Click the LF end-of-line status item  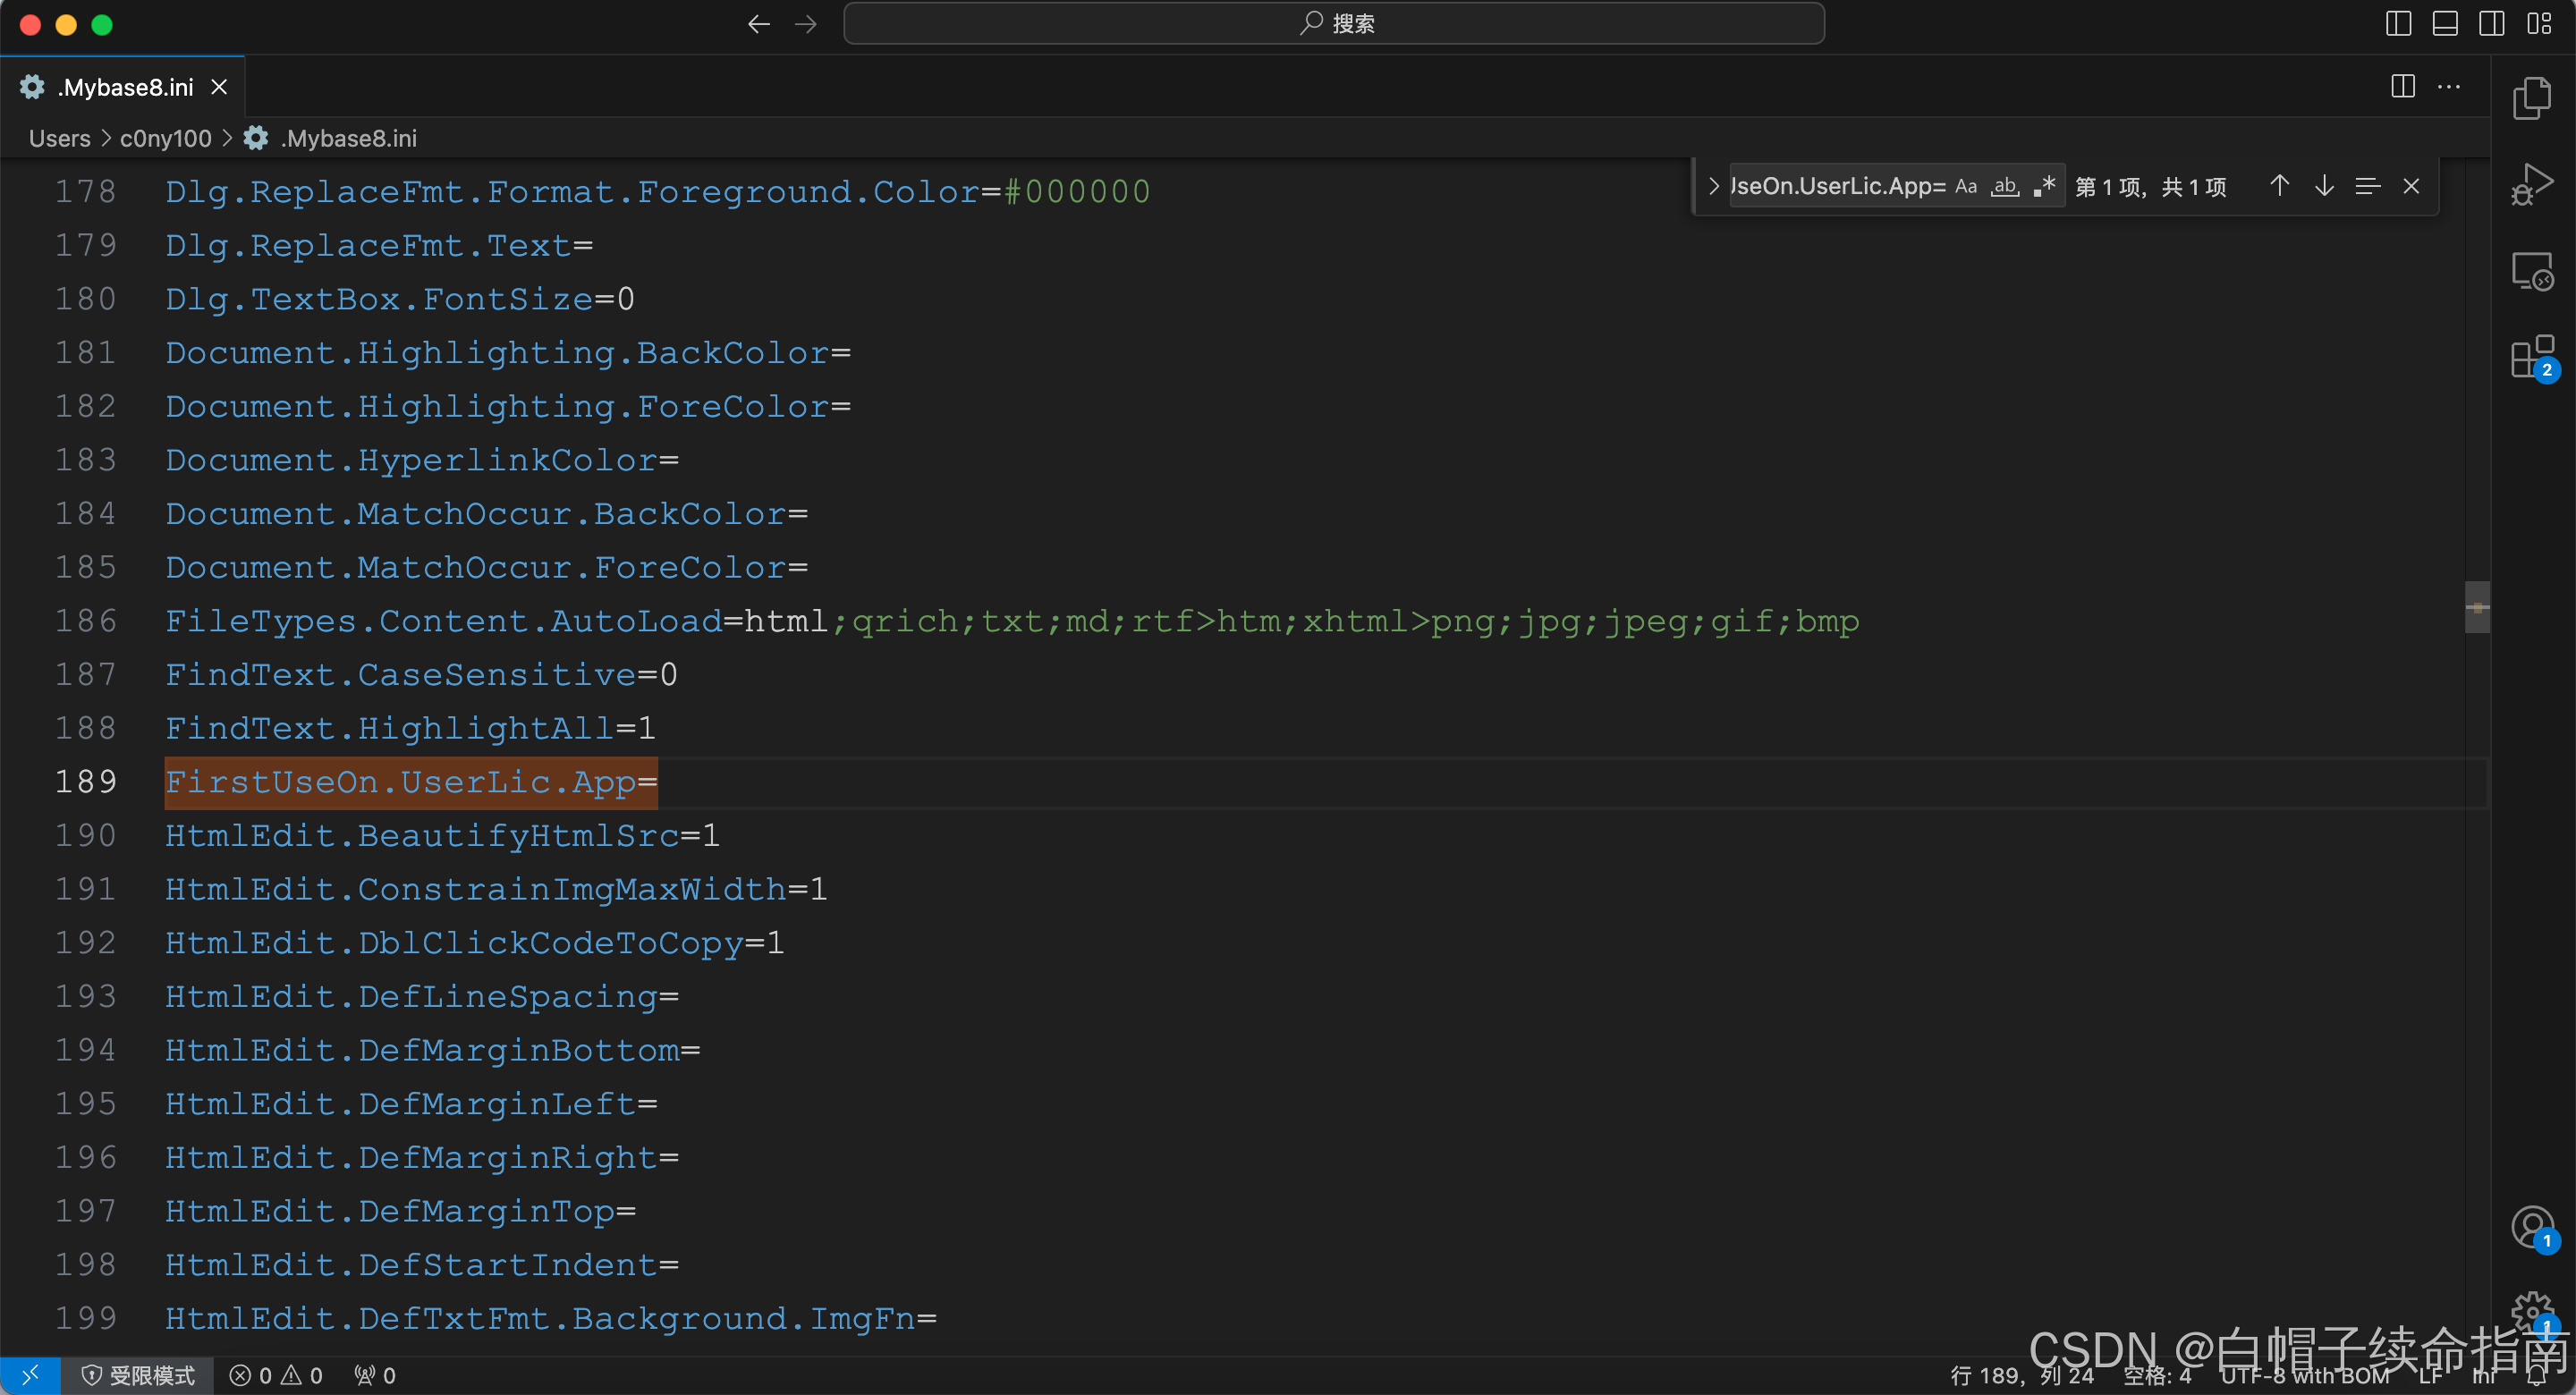(x=2430, y=1376)
